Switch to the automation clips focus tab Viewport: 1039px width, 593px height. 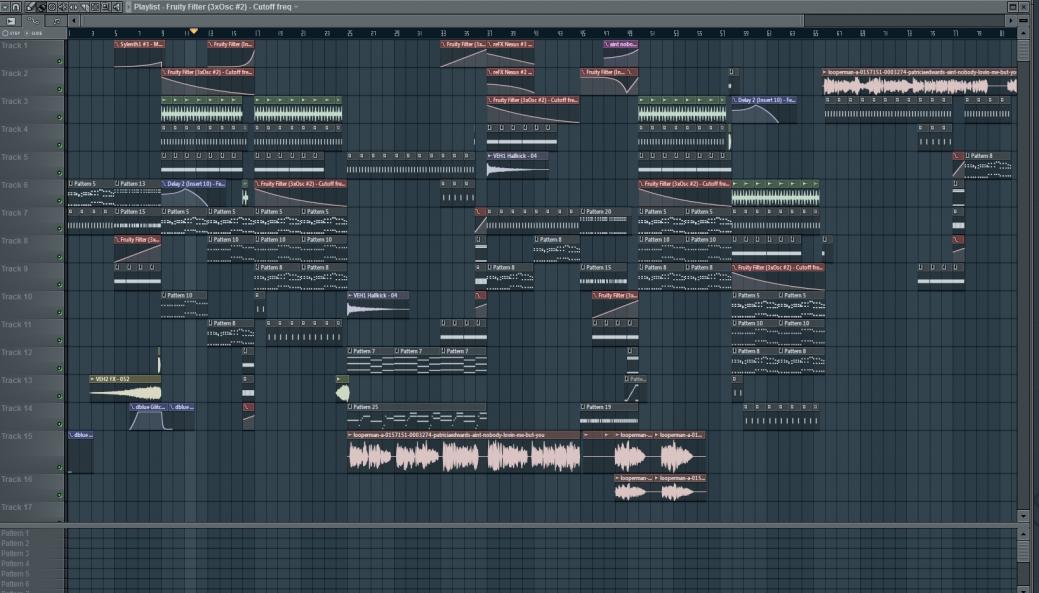pos(33,20)
